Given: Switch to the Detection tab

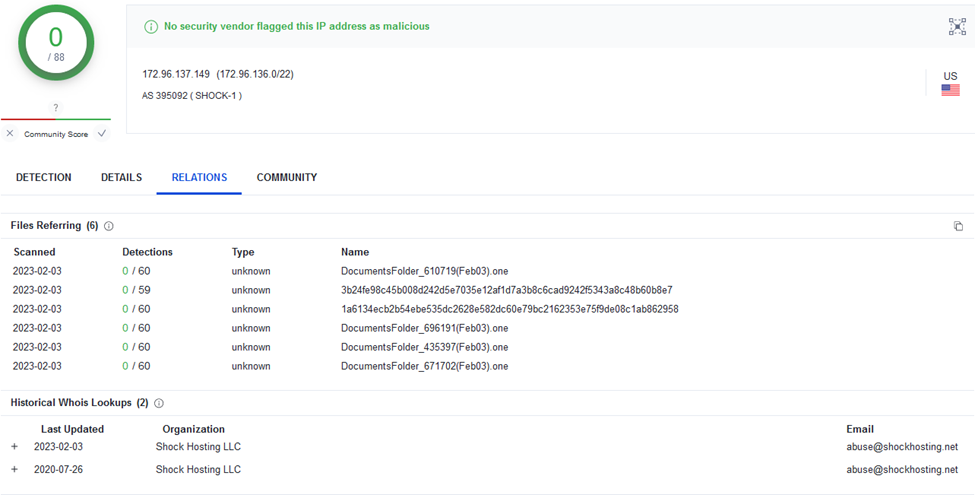Looking at the screenshot, I should [44, 177].
